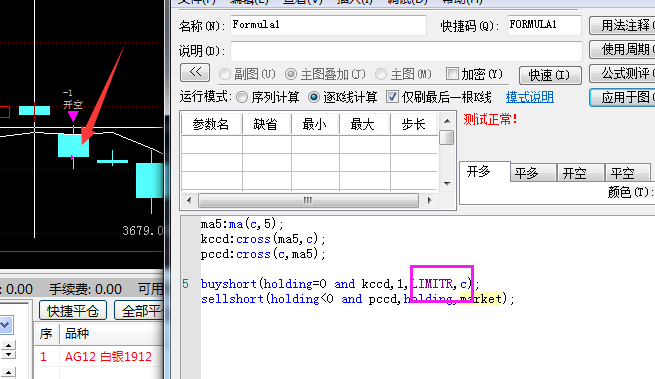This screenshot has width=655, height=379.
Task: Click the 最大 column header
Action: click(x=364, y=124)
